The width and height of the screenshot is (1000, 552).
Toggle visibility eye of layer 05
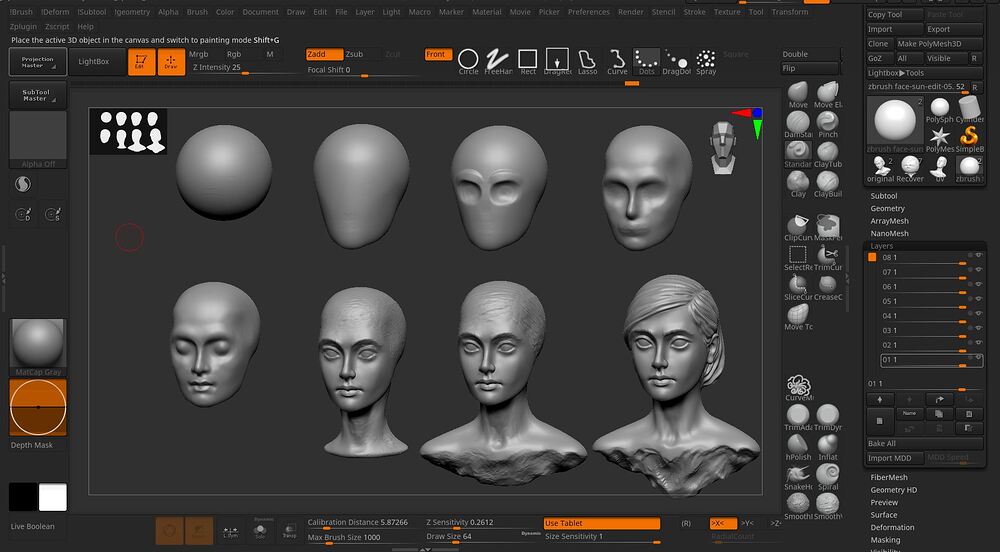coord(980,299)
